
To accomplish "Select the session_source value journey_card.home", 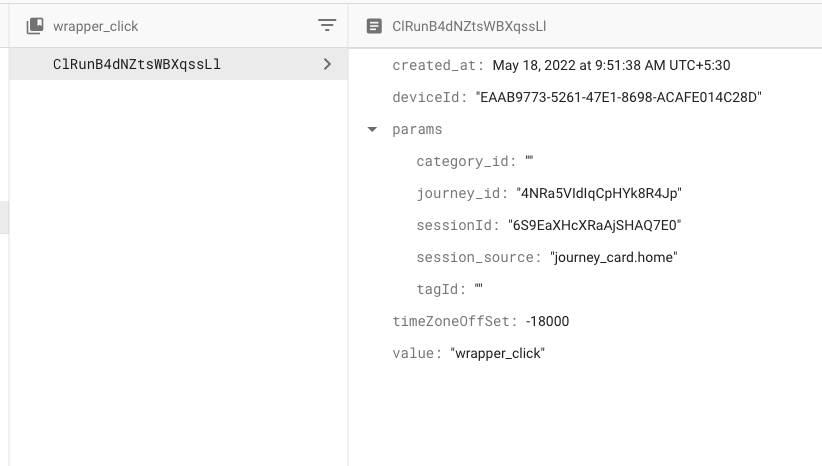I will pos(614,257).
